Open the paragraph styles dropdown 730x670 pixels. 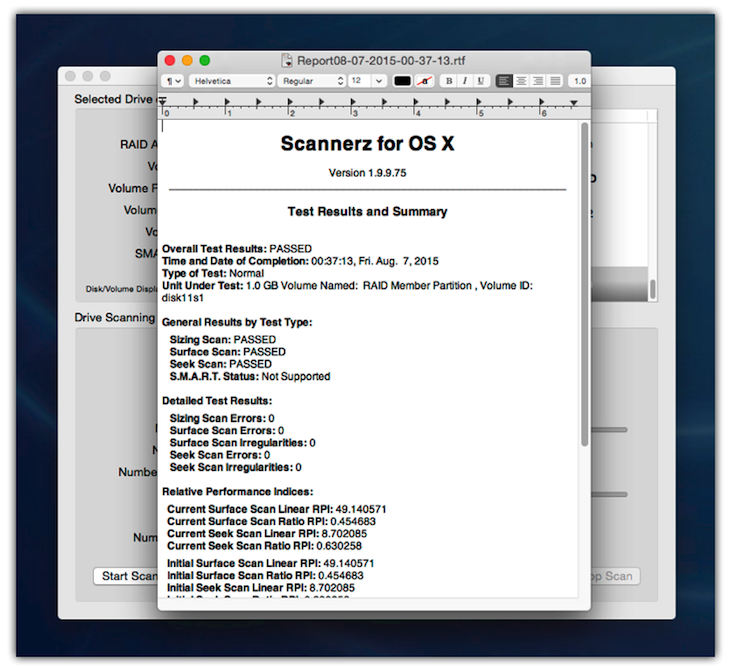point(172,81)
